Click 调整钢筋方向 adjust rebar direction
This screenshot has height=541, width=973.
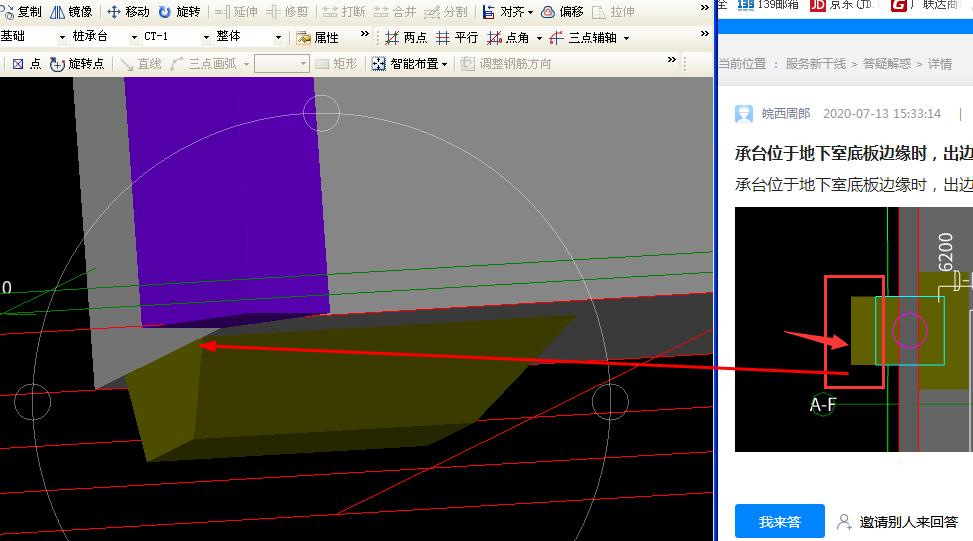(x=506, y=64)
